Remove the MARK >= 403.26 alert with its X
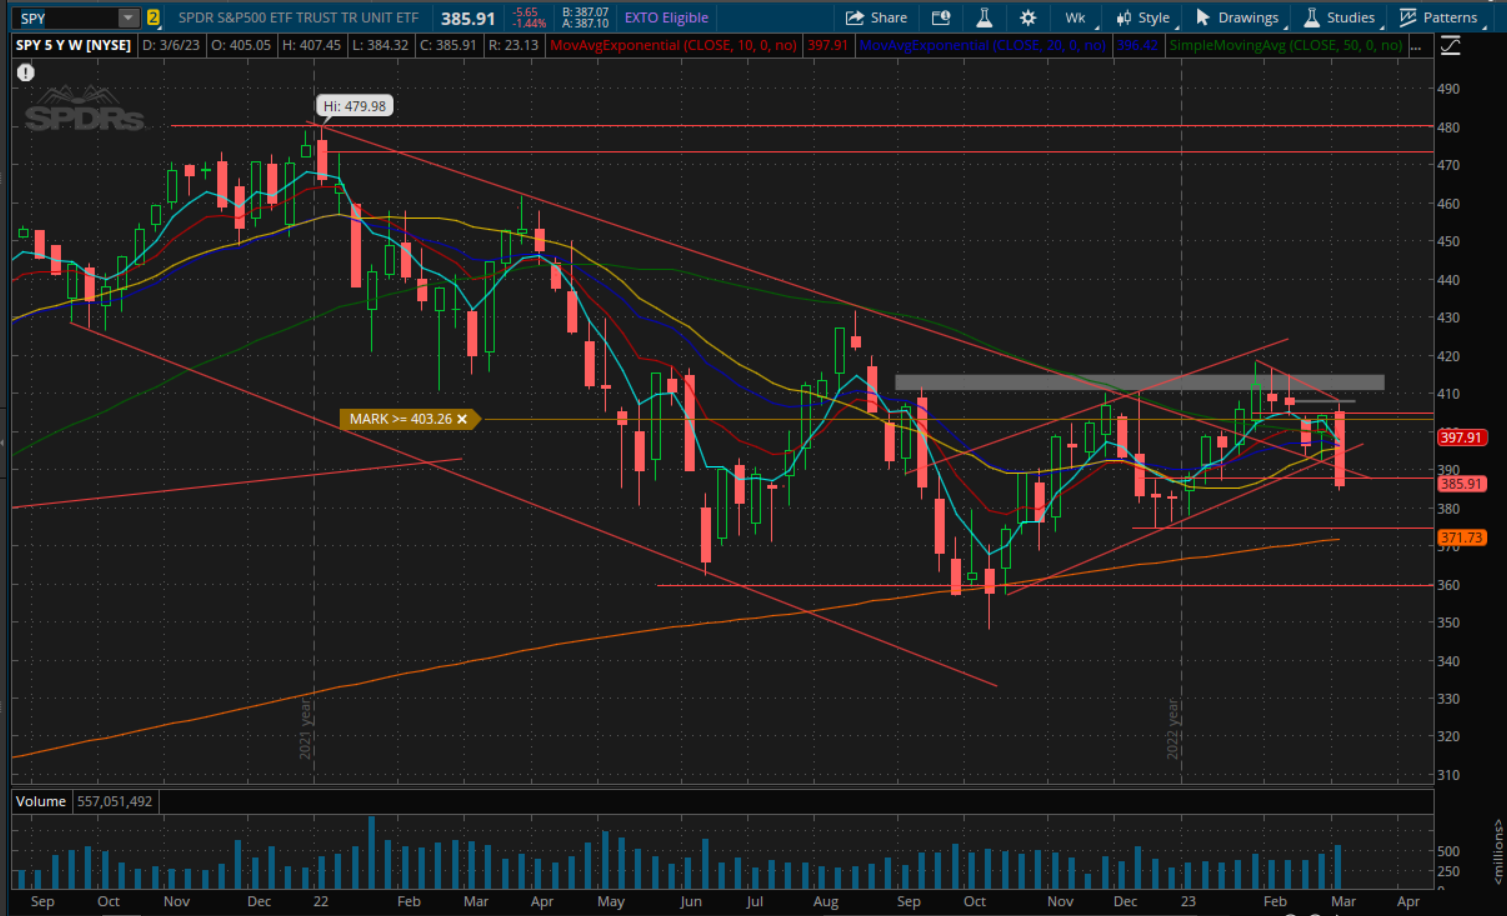The height and width of the screenshot is (916, 1507). tap(462, 419)
